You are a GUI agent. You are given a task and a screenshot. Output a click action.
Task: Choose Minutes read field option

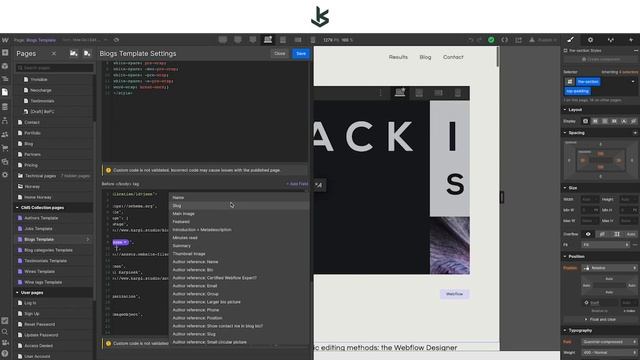(239, 238)
